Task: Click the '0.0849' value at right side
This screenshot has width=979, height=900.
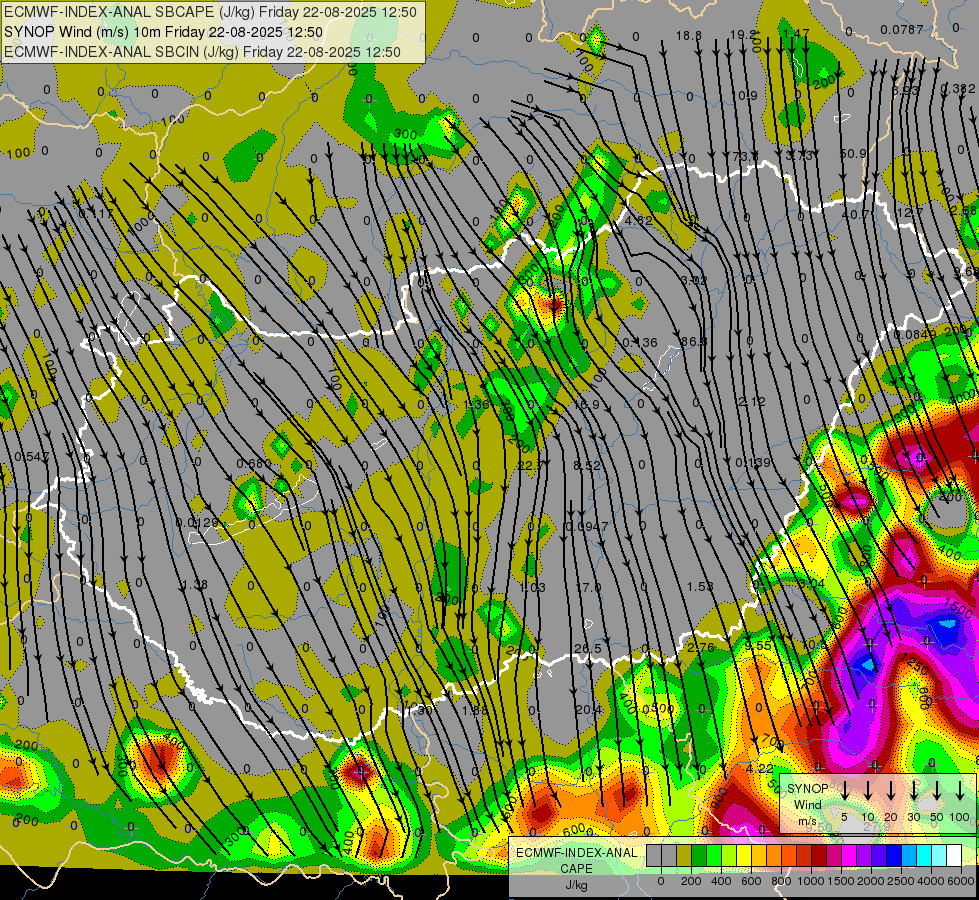Action: [x=915, y=335]
